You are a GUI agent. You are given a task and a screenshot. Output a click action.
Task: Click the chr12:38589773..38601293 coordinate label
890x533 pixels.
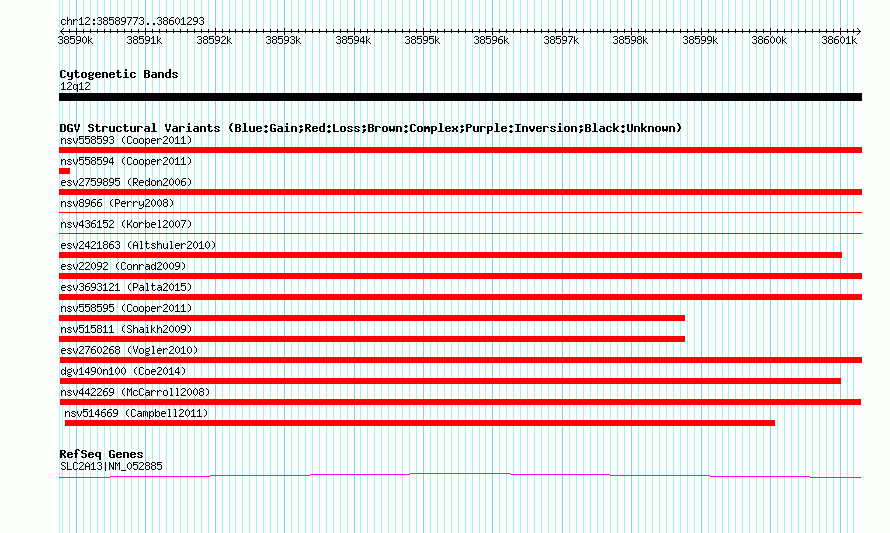[132, 21]
